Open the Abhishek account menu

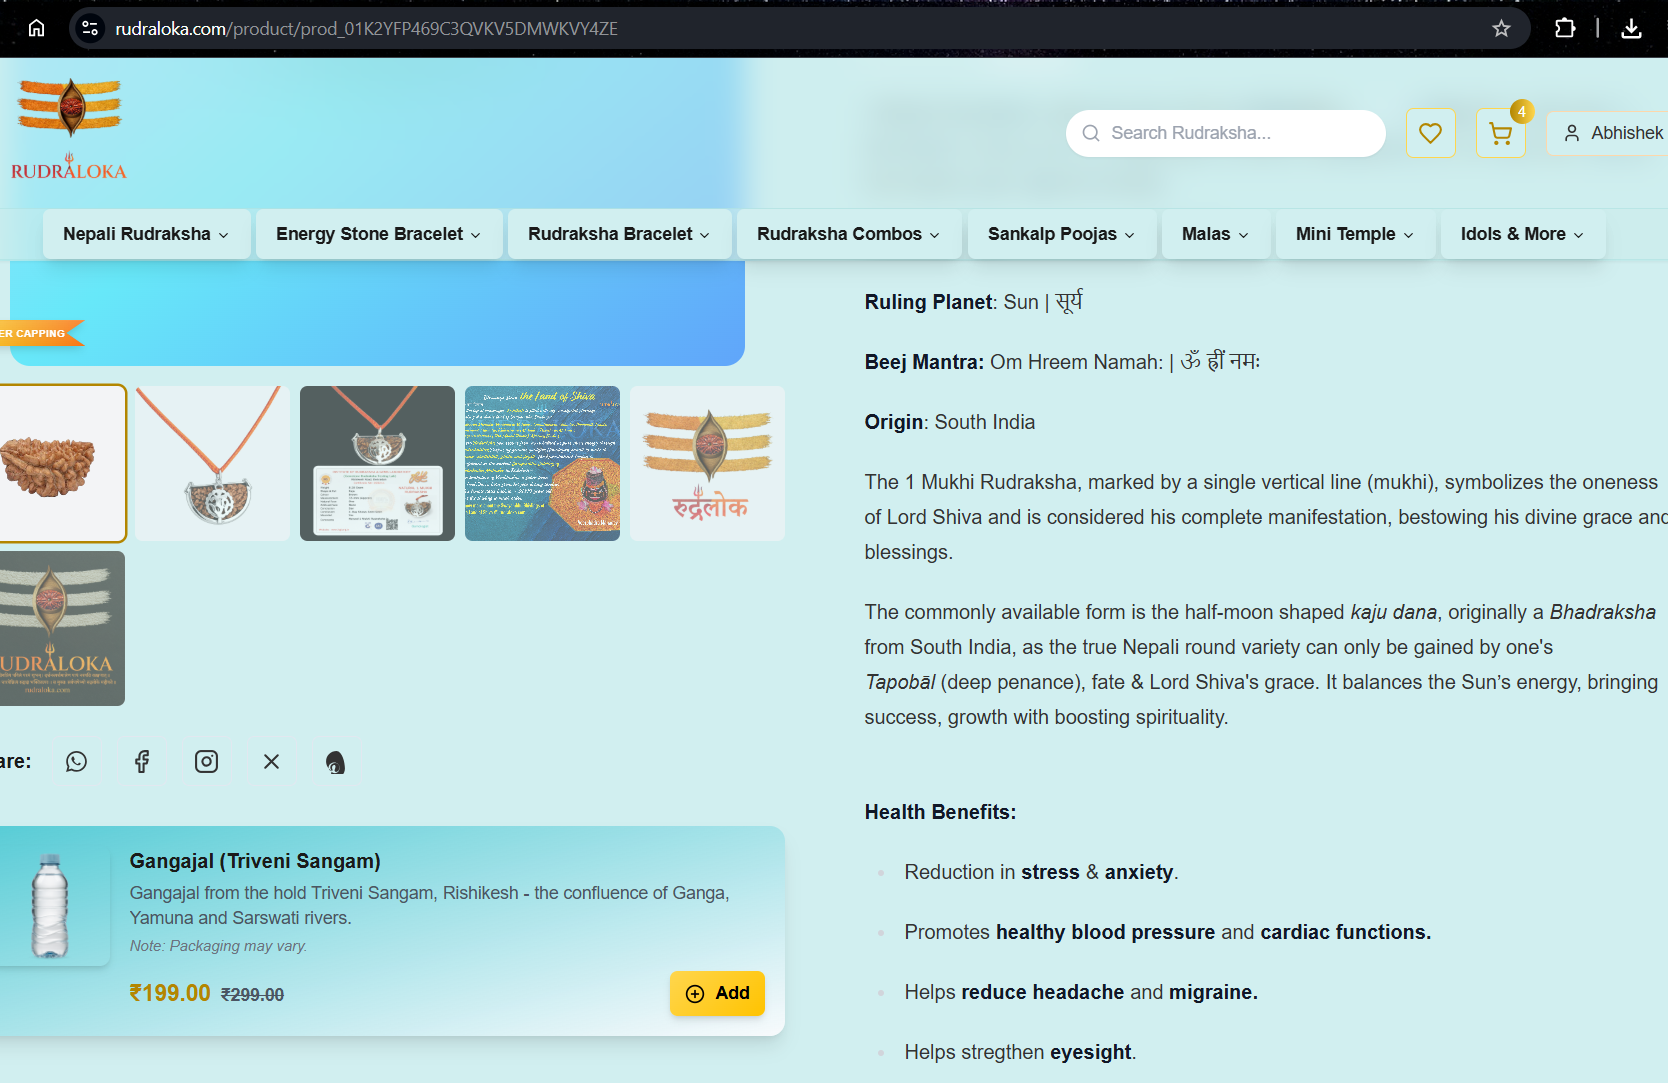coord(1612,133)
